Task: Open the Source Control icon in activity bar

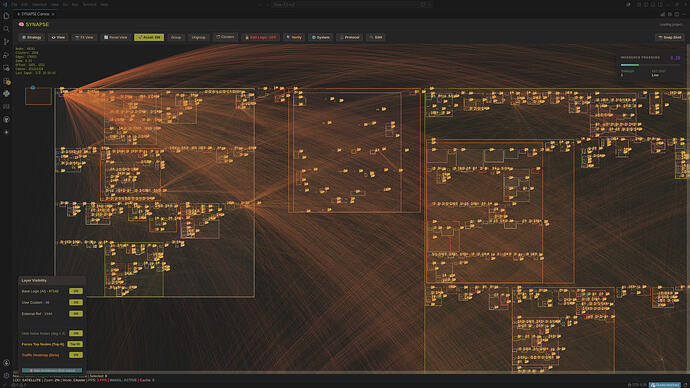Action: 6,42
